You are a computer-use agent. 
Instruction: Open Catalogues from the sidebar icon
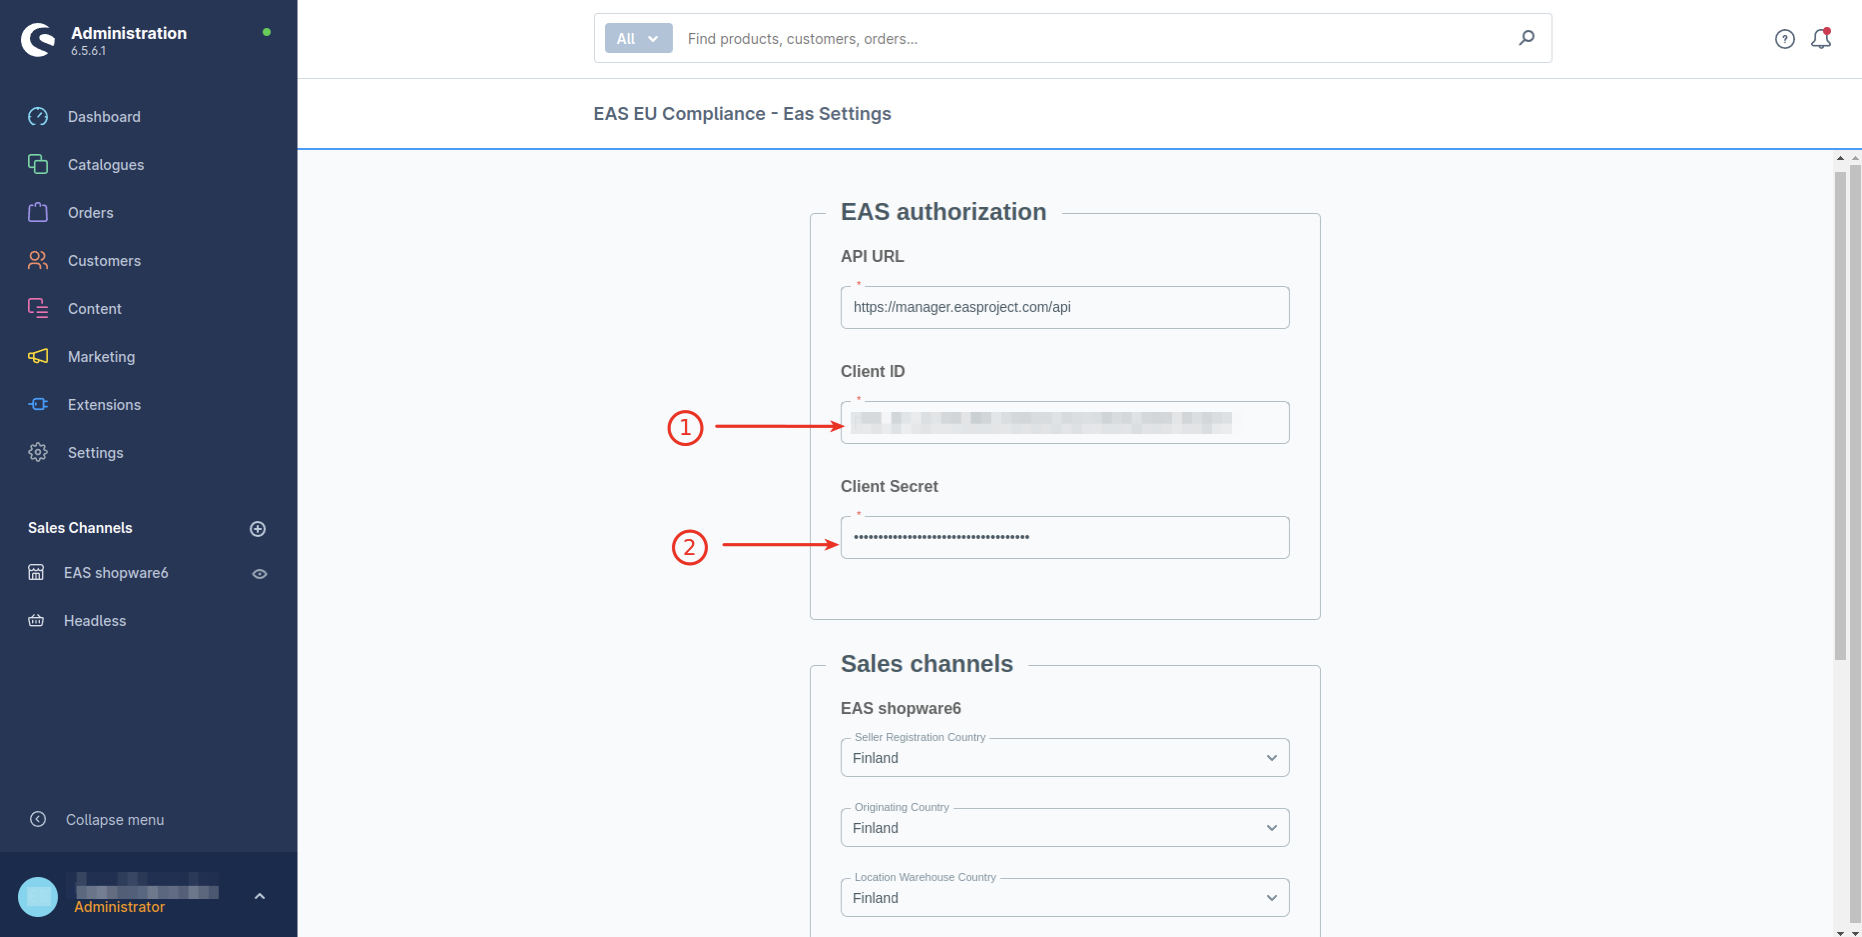pos(38,165)
